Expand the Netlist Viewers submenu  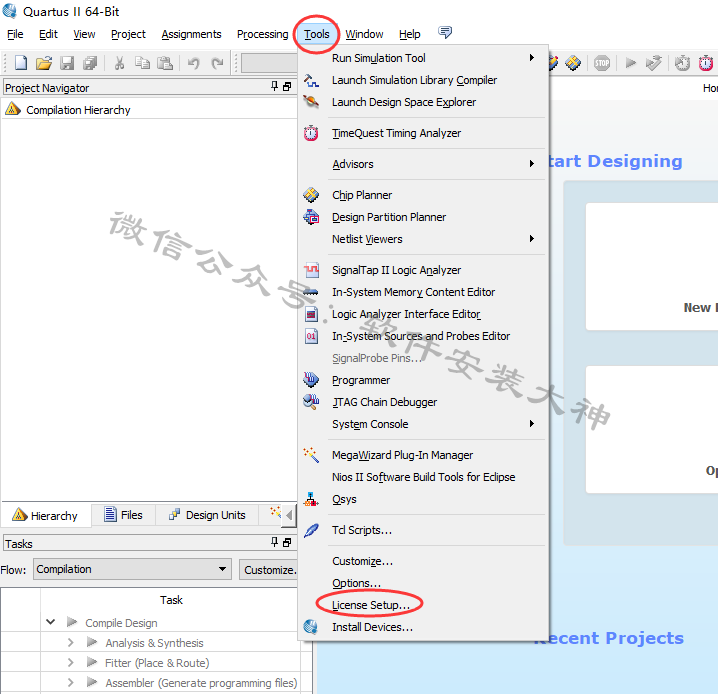click(x=423, y=239)
